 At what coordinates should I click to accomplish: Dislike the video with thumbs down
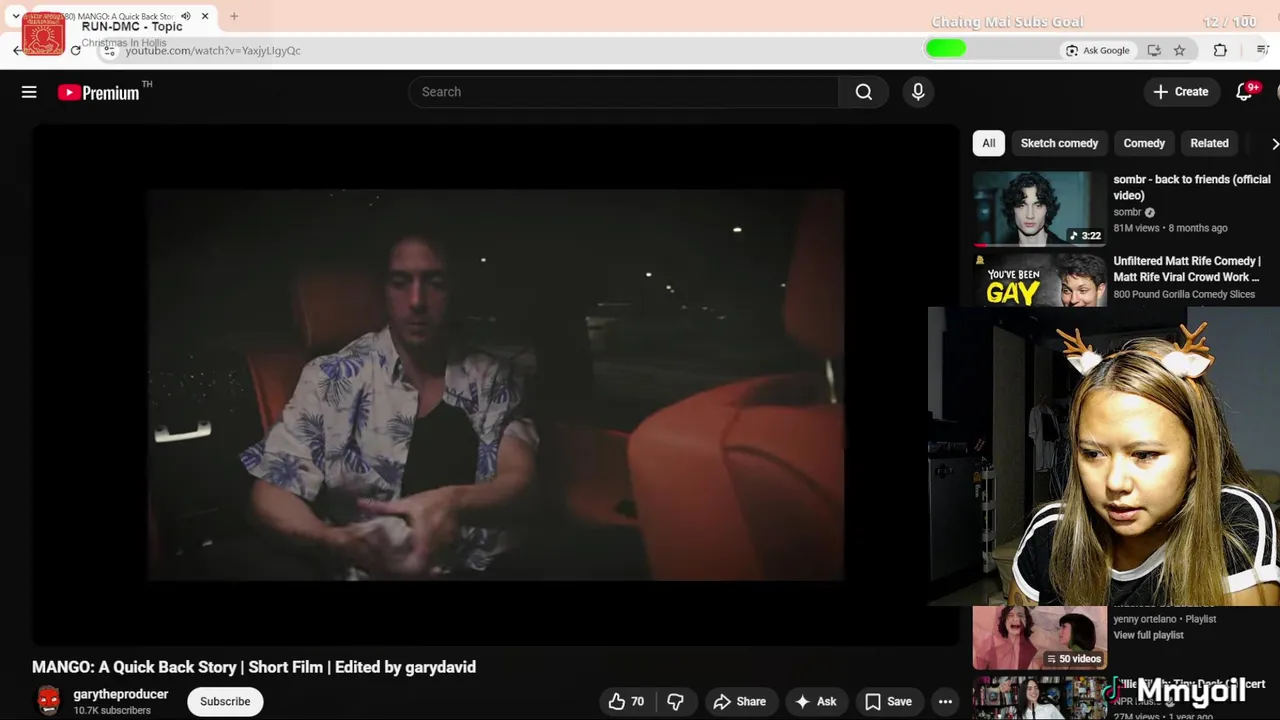click(676, 702)
